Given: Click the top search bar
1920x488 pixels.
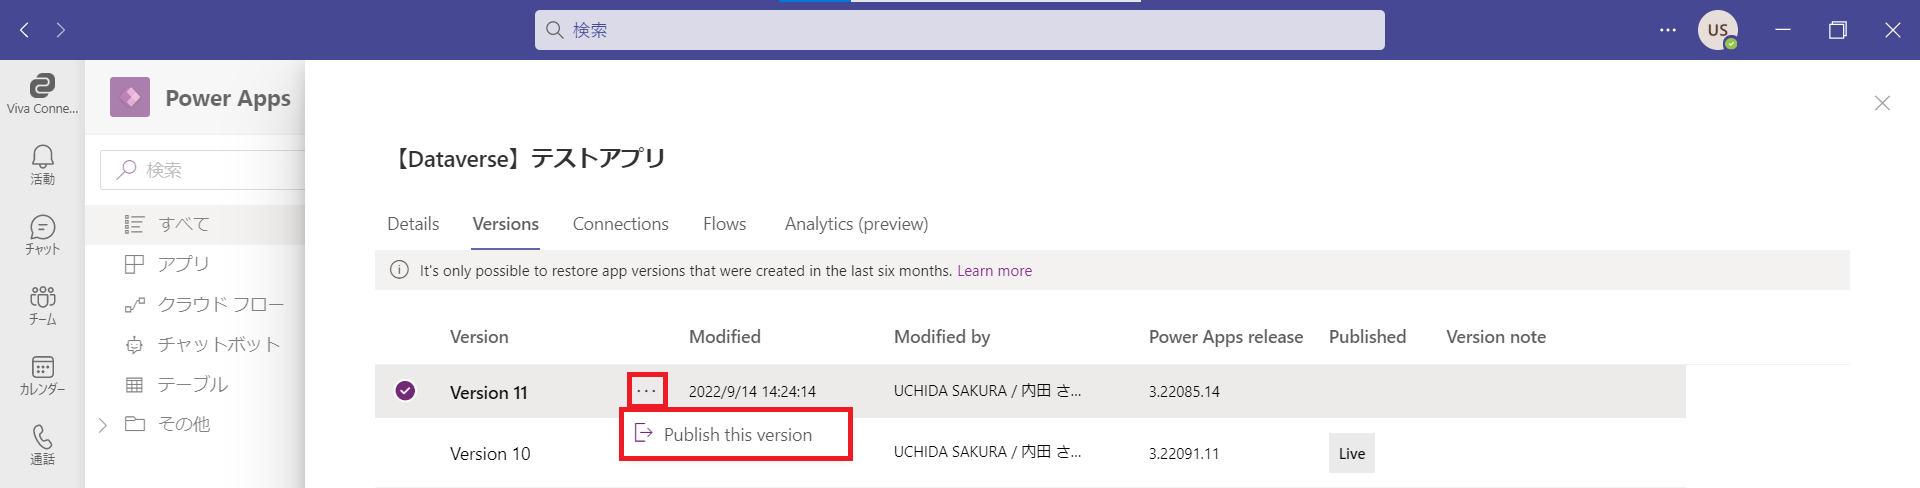Looking at the screenshot, I should [x=959, y=30].
